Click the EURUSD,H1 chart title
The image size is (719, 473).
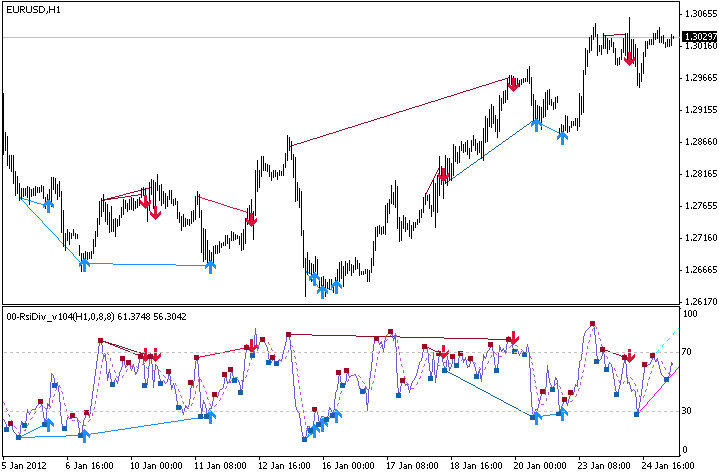coord(31,9)
